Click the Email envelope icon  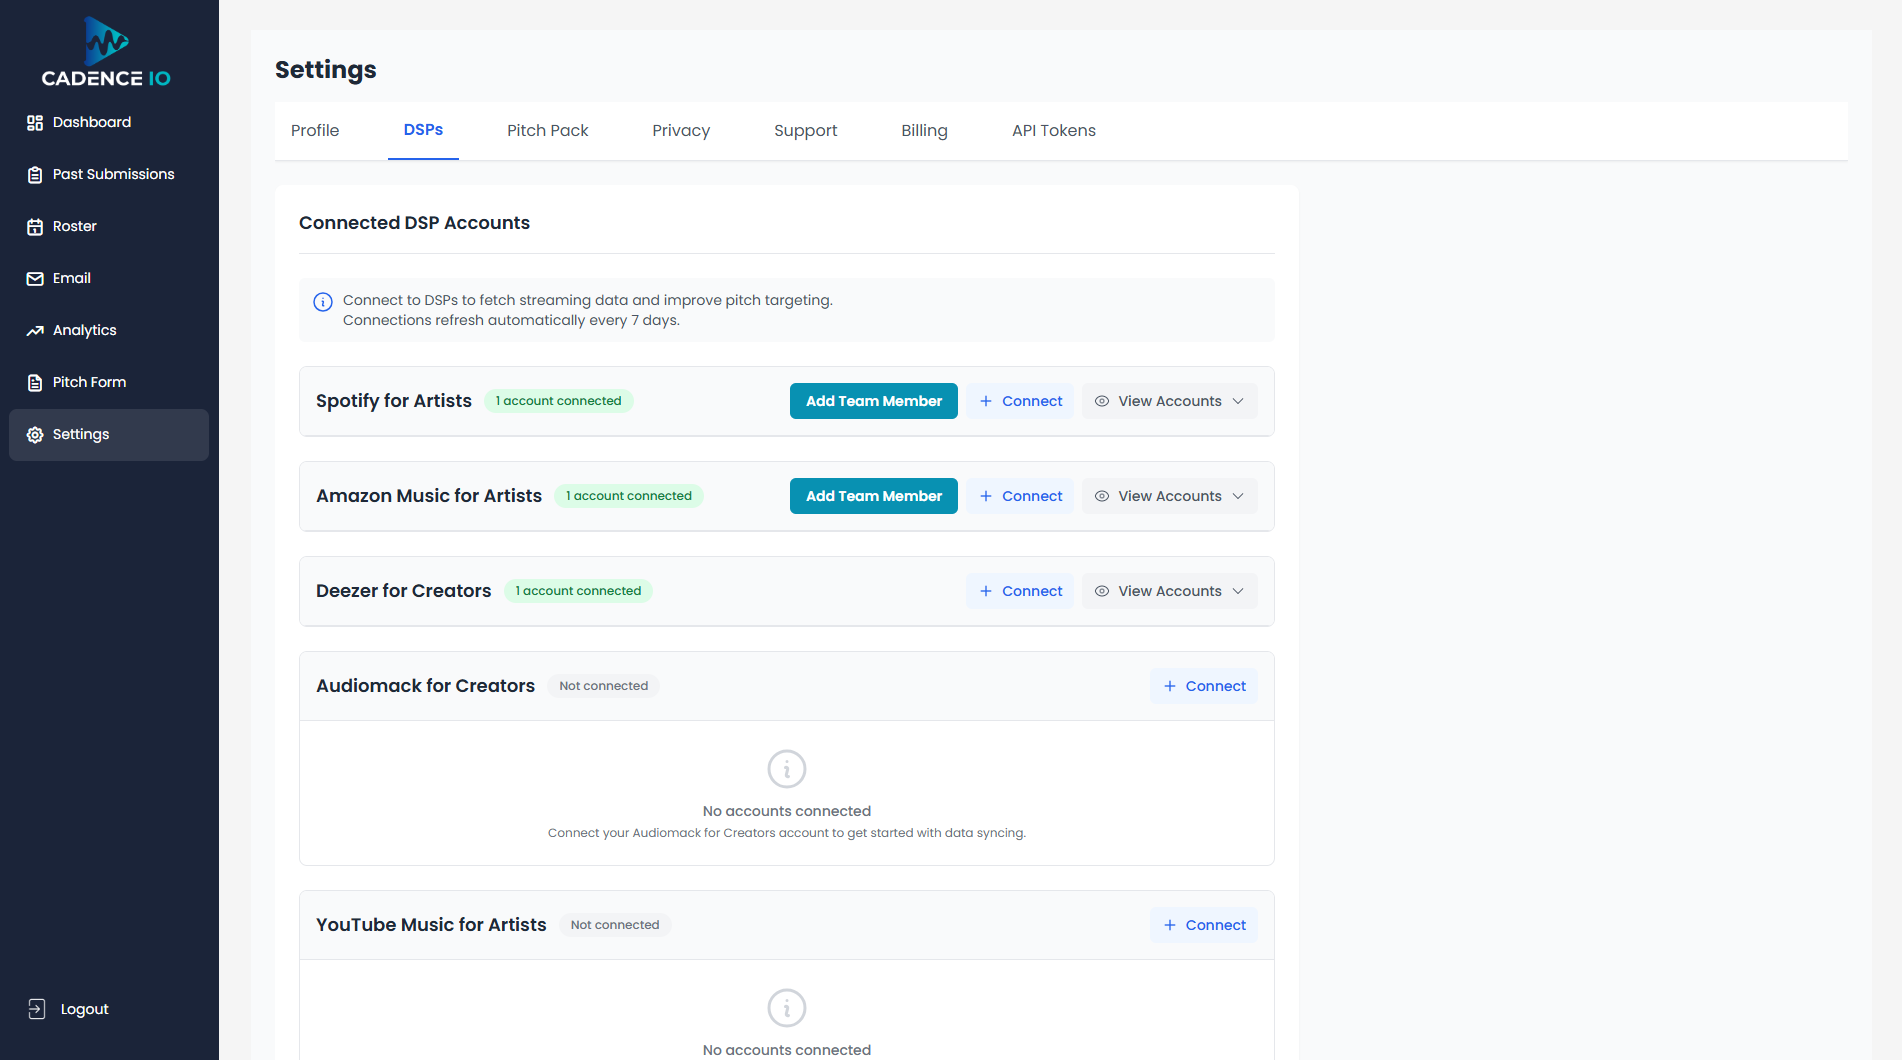pyautogui.click(x=35, y=279)
